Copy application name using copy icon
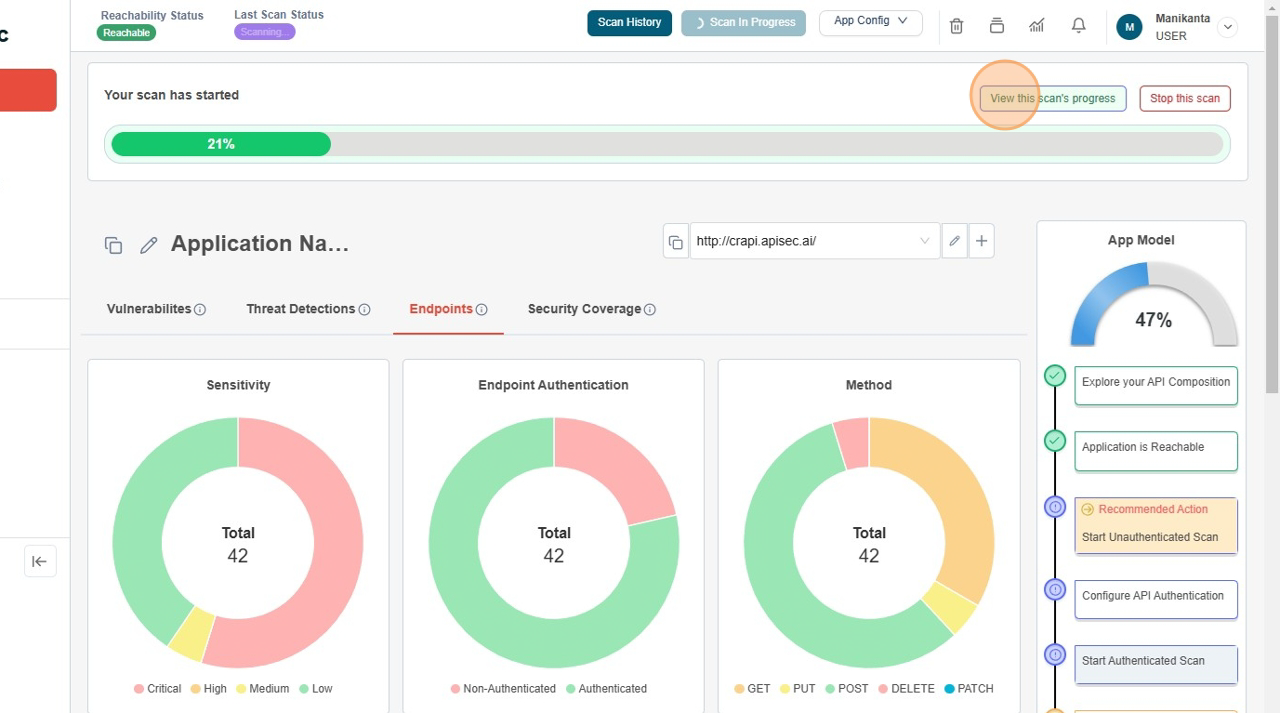 coord(113,245)
